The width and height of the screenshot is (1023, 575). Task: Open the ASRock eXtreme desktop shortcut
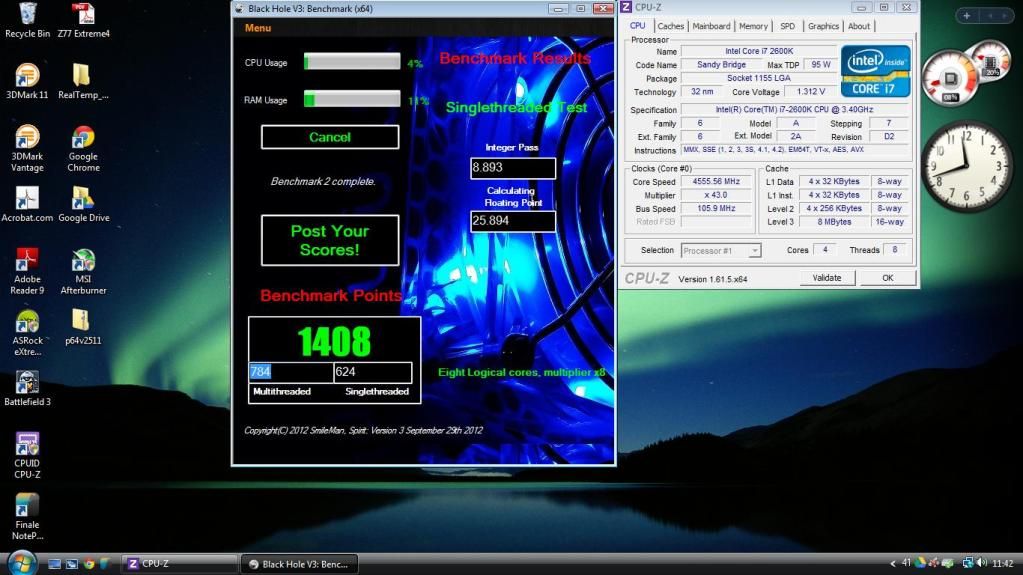click(x=27, y=332)
